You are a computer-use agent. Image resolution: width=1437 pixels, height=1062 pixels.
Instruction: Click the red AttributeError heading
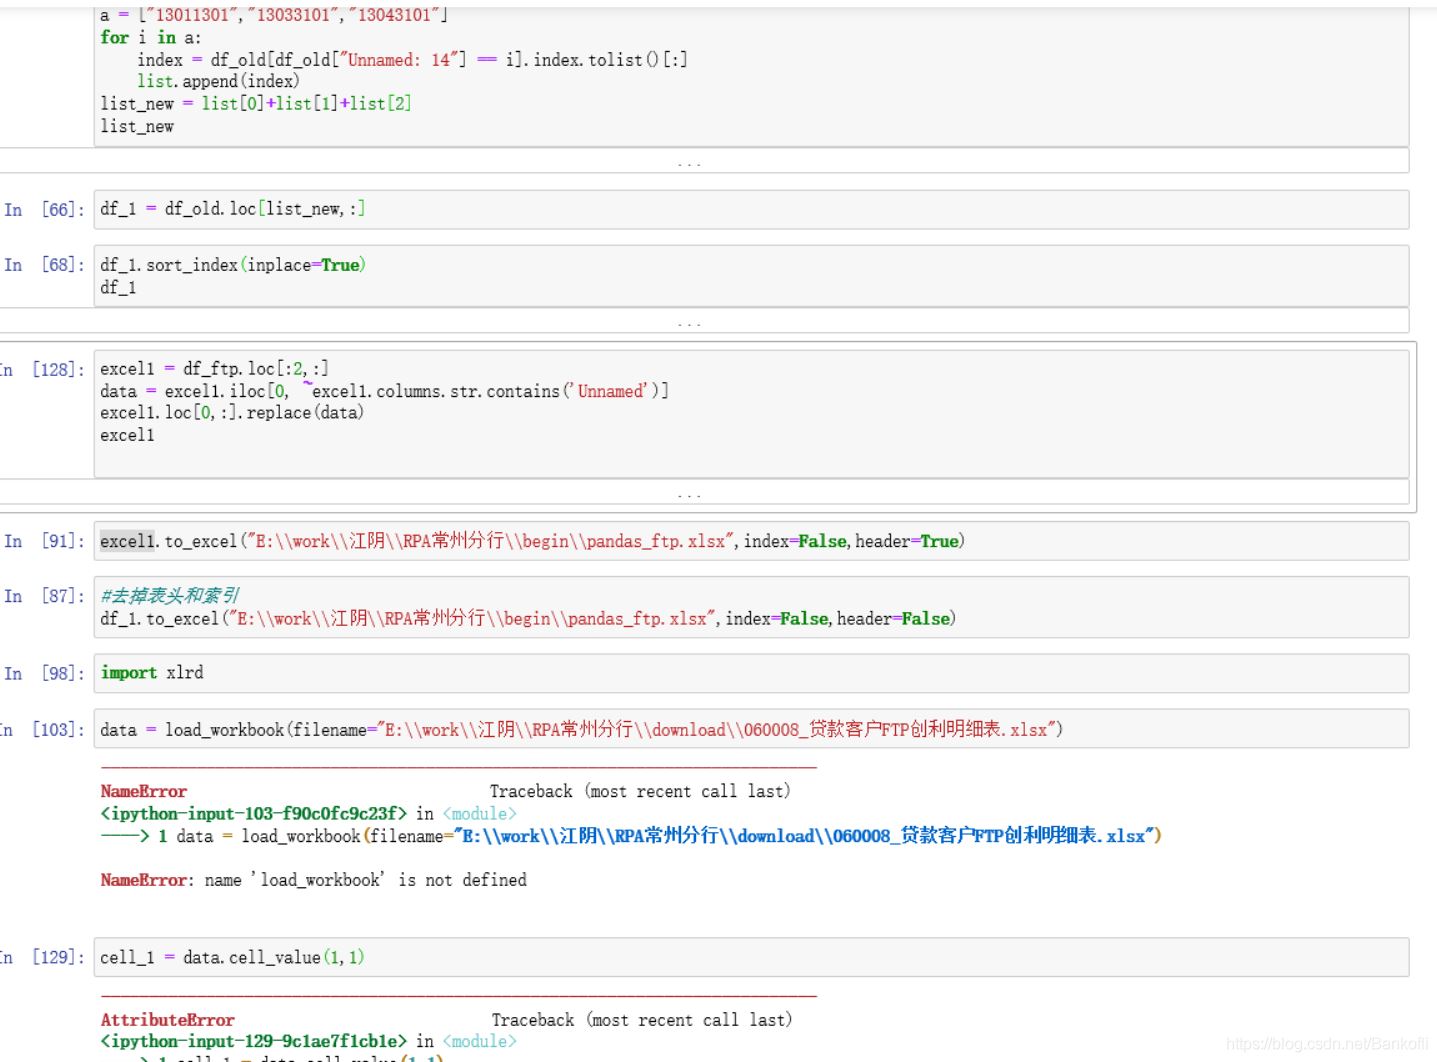pyautogui.click(x=167, y=1020)
